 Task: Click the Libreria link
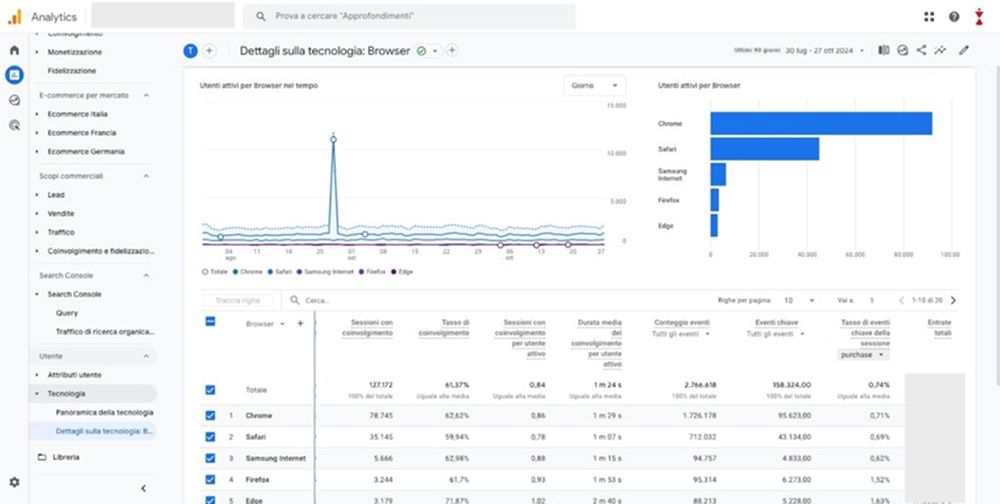[x=65, y=457]
